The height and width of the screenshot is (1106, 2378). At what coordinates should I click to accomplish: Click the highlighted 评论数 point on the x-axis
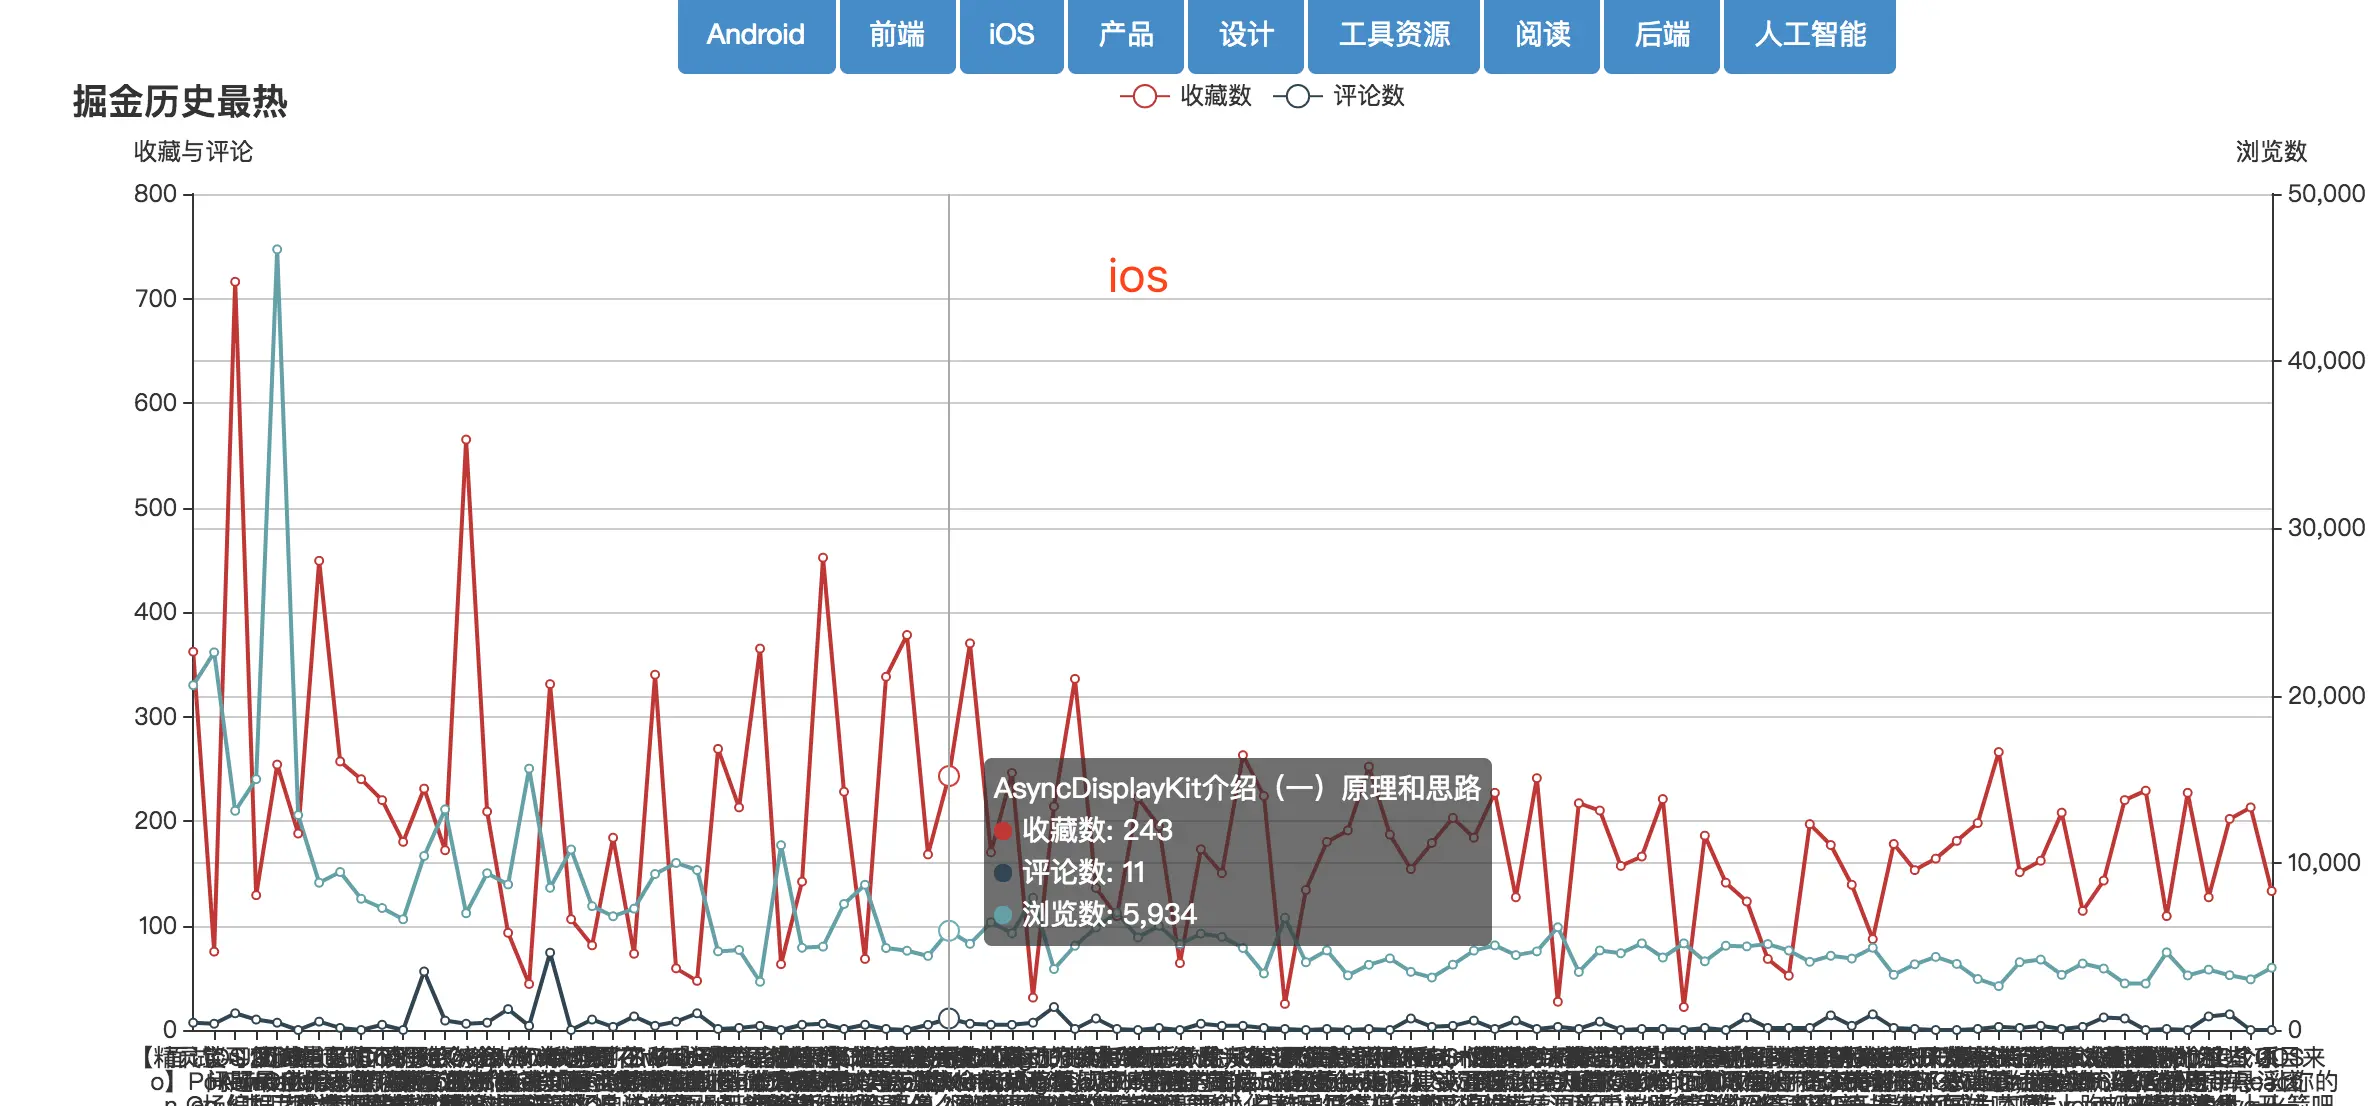[949, 1018]
